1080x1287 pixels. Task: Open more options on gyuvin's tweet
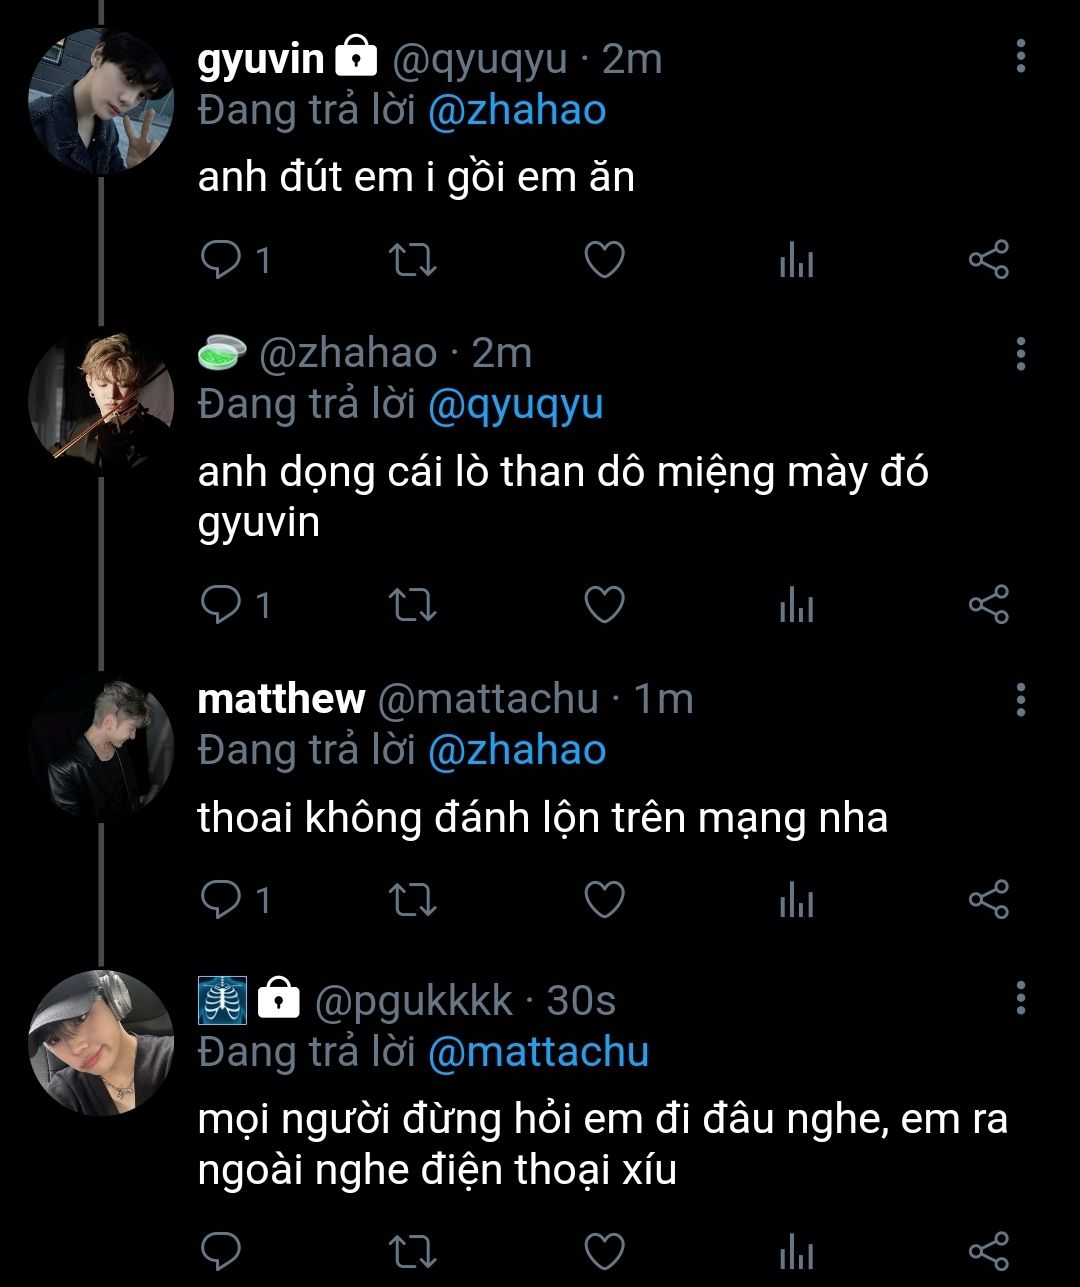[x=1020, y=57]
